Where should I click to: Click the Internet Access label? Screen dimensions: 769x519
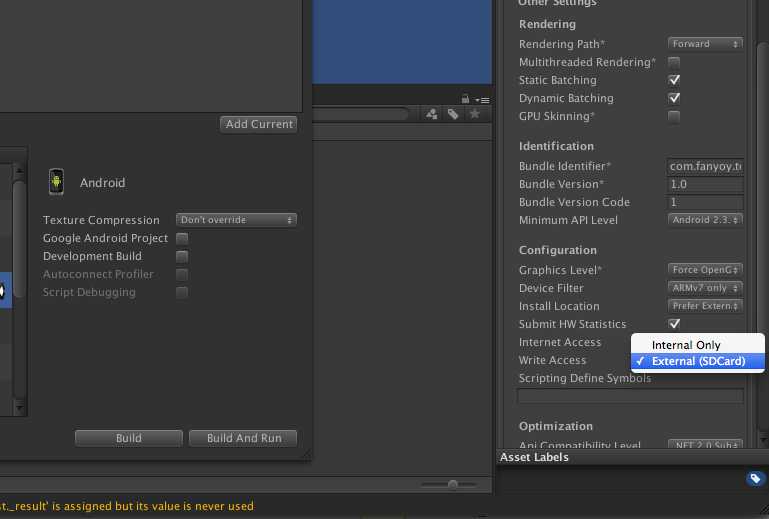tap(560, 342)
